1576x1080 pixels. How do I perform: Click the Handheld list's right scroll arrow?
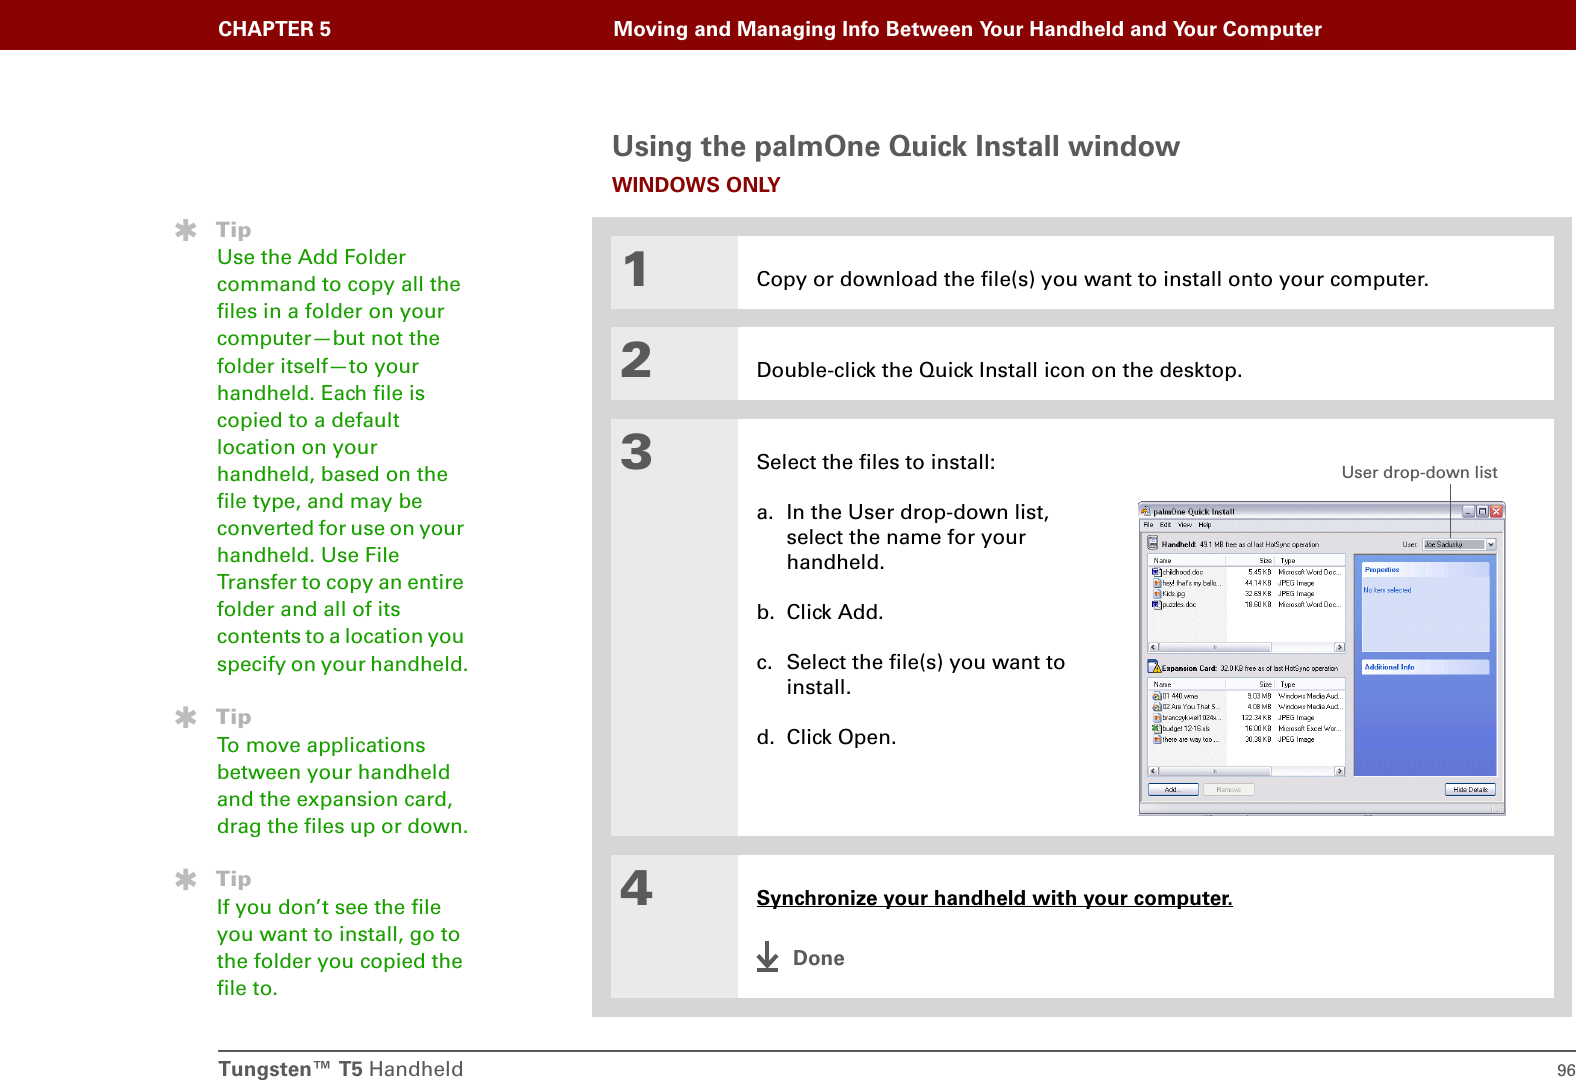pos(1340,647)
